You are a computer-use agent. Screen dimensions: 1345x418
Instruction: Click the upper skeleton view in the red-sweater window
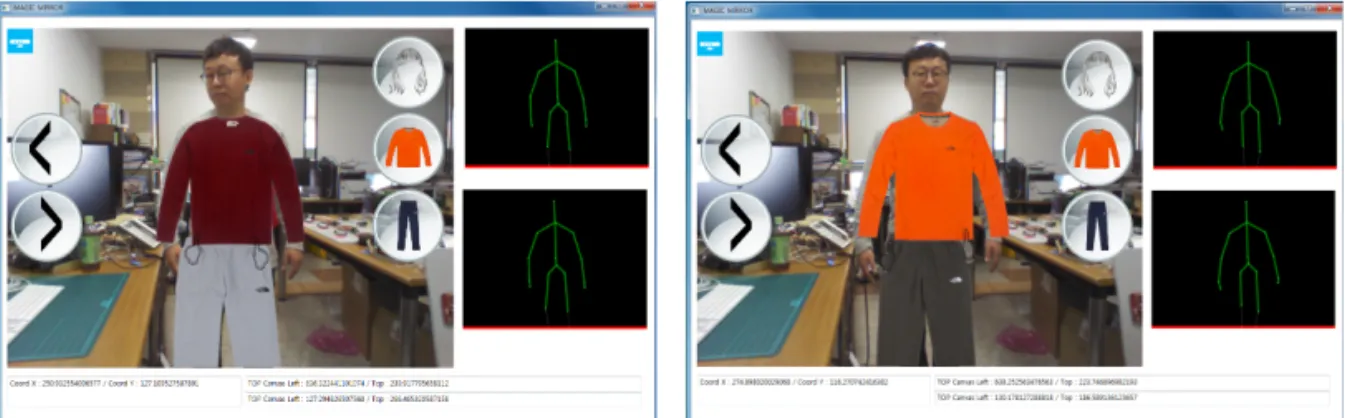click(556, 97)
